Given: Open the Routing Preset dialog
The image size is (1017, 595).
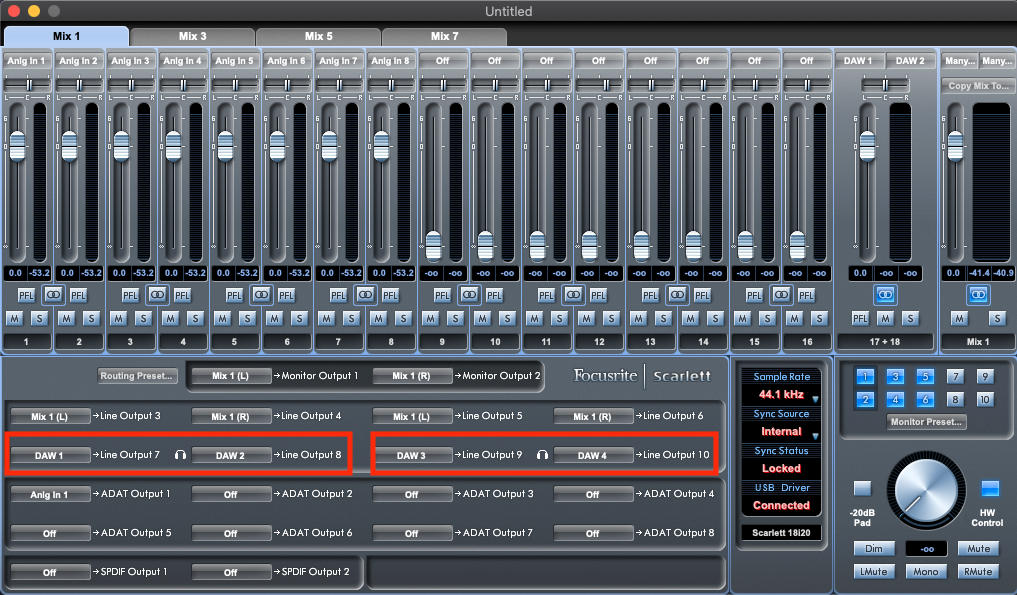Looking at the screenshot, I should (x=138, y=377).
